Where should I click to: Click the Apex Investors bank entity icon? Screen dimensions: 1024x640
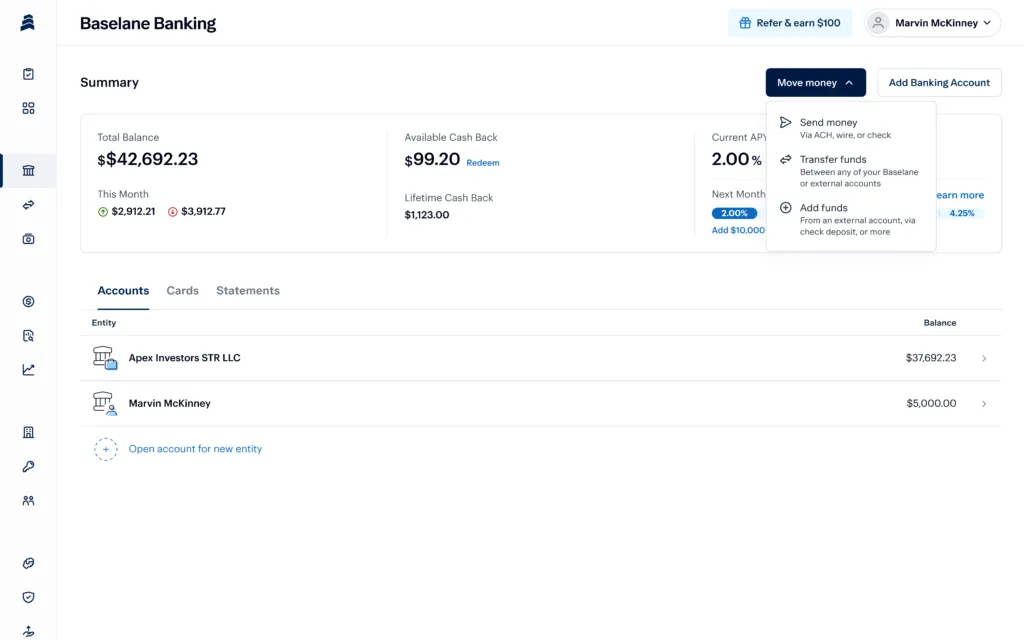click(105, 358)
